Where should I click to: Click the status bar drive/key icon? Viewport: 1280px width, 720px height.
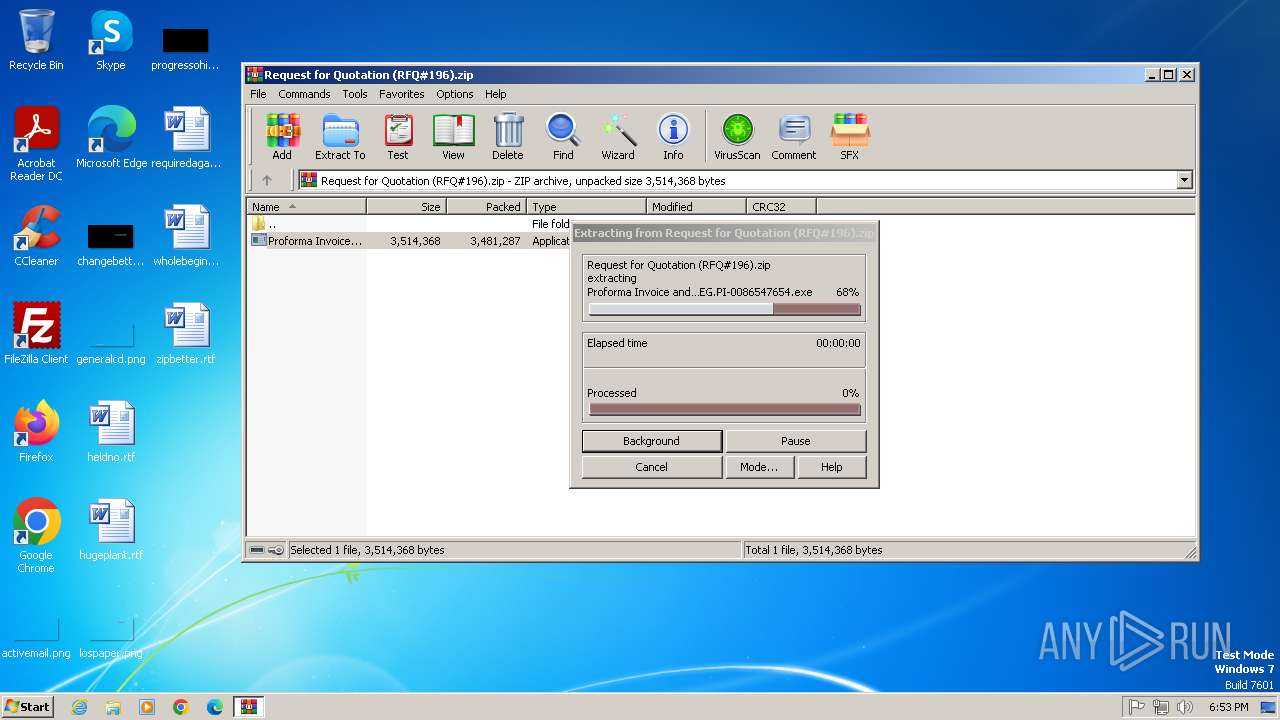(267, 550)
